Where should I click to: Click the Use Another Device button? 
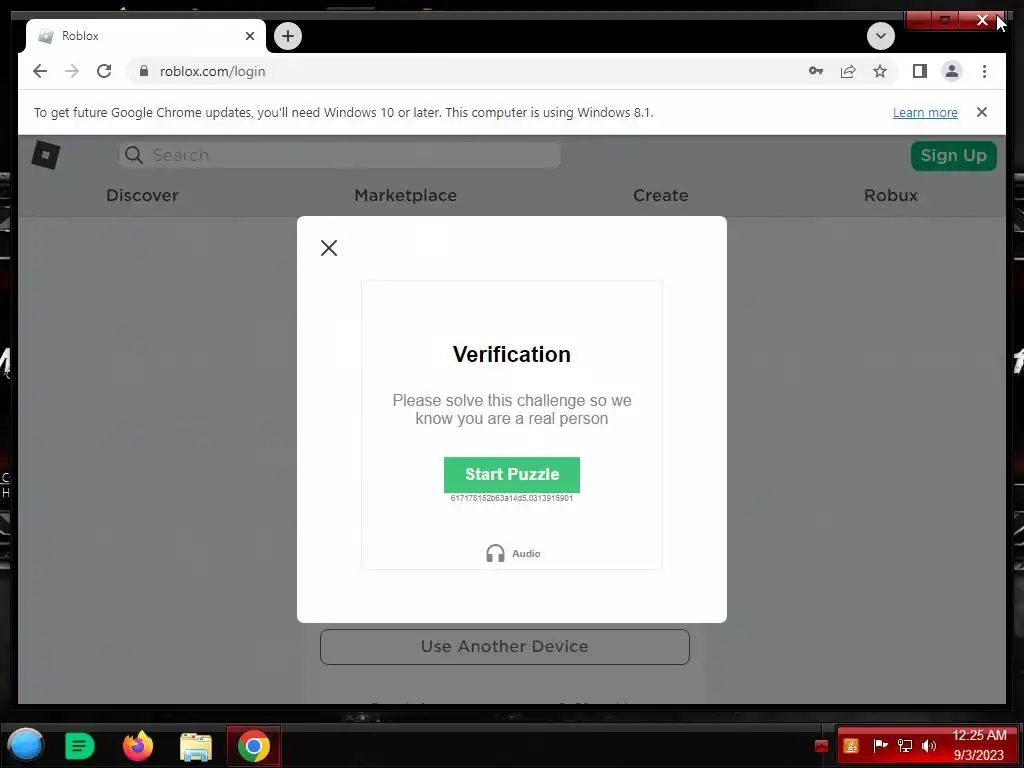[x=504, y=647]
